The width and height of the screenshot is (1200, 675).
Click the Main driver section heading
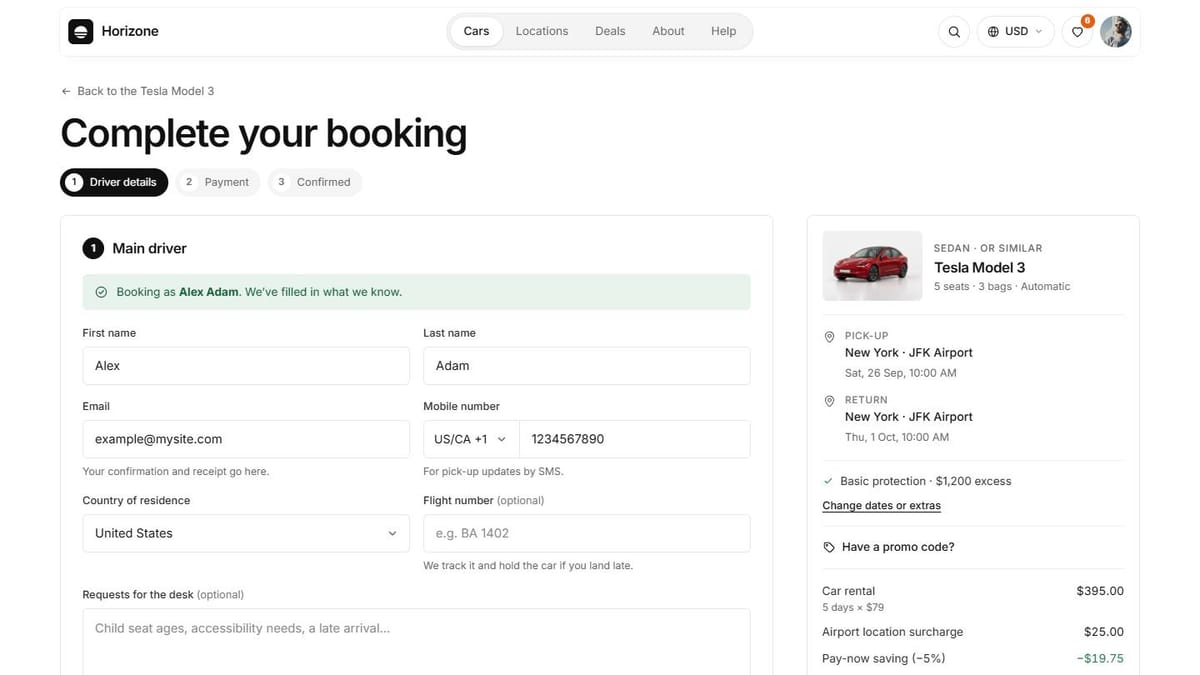coord(149,248)
